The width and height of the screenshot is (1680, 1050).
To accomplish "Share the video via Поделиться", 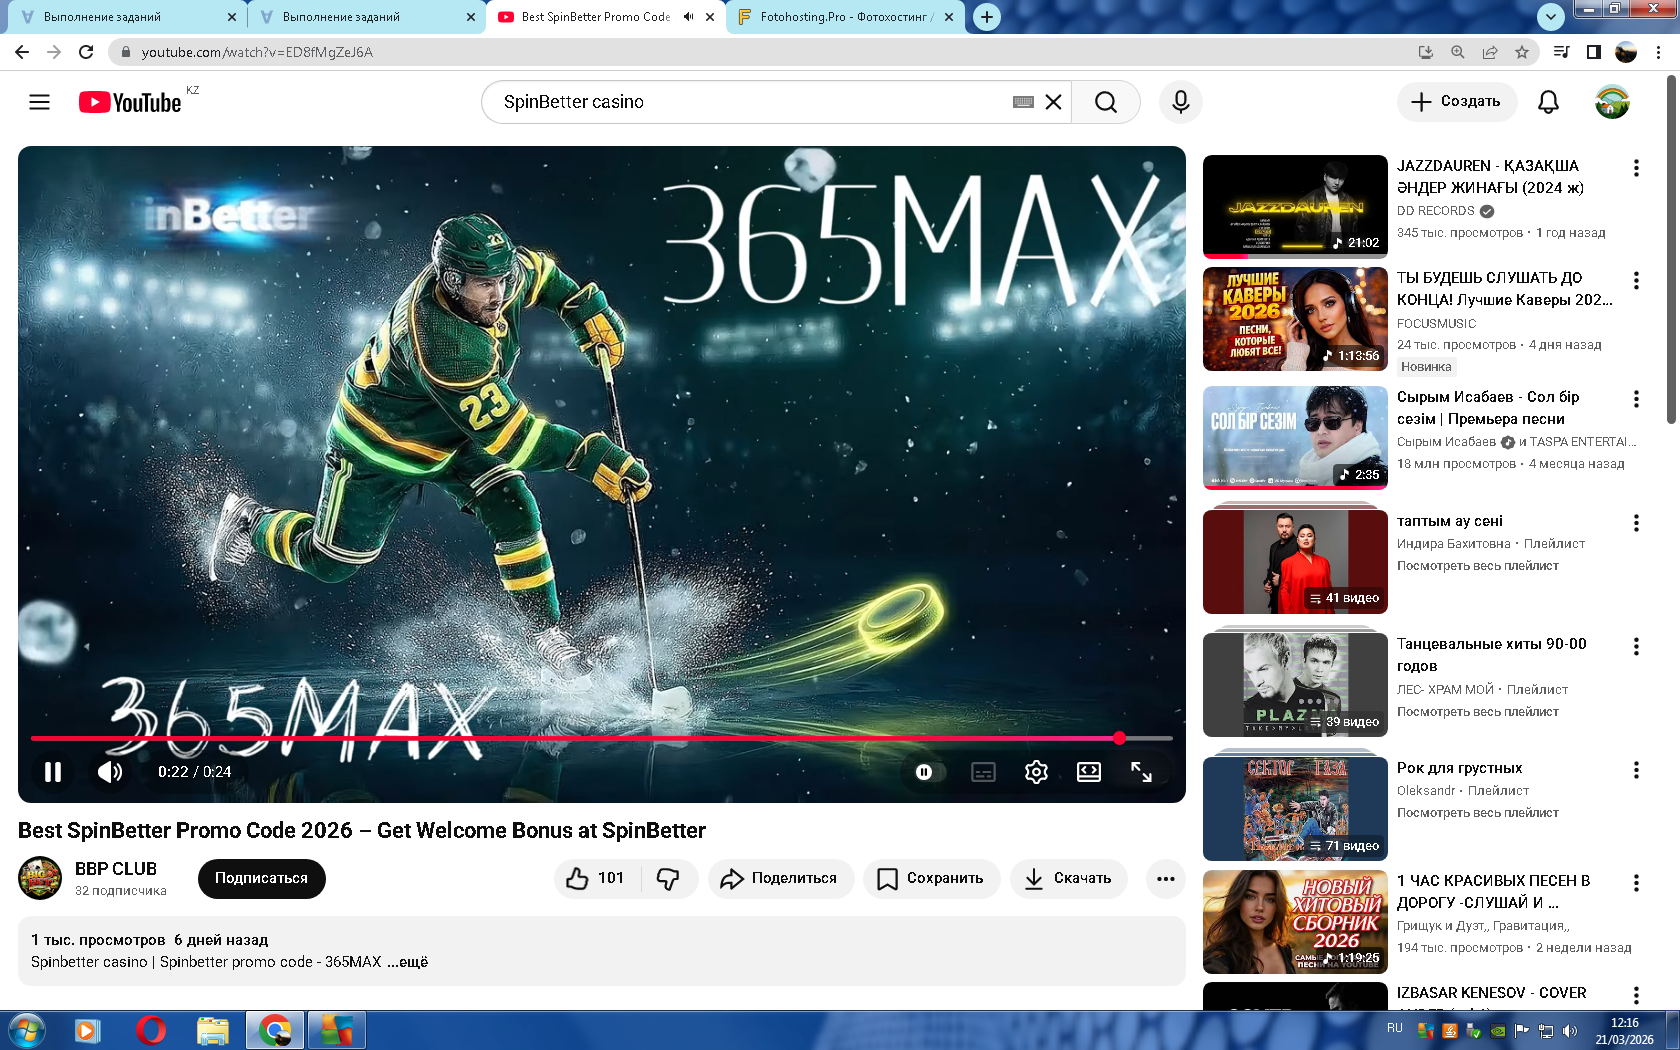I will [781, 879].
